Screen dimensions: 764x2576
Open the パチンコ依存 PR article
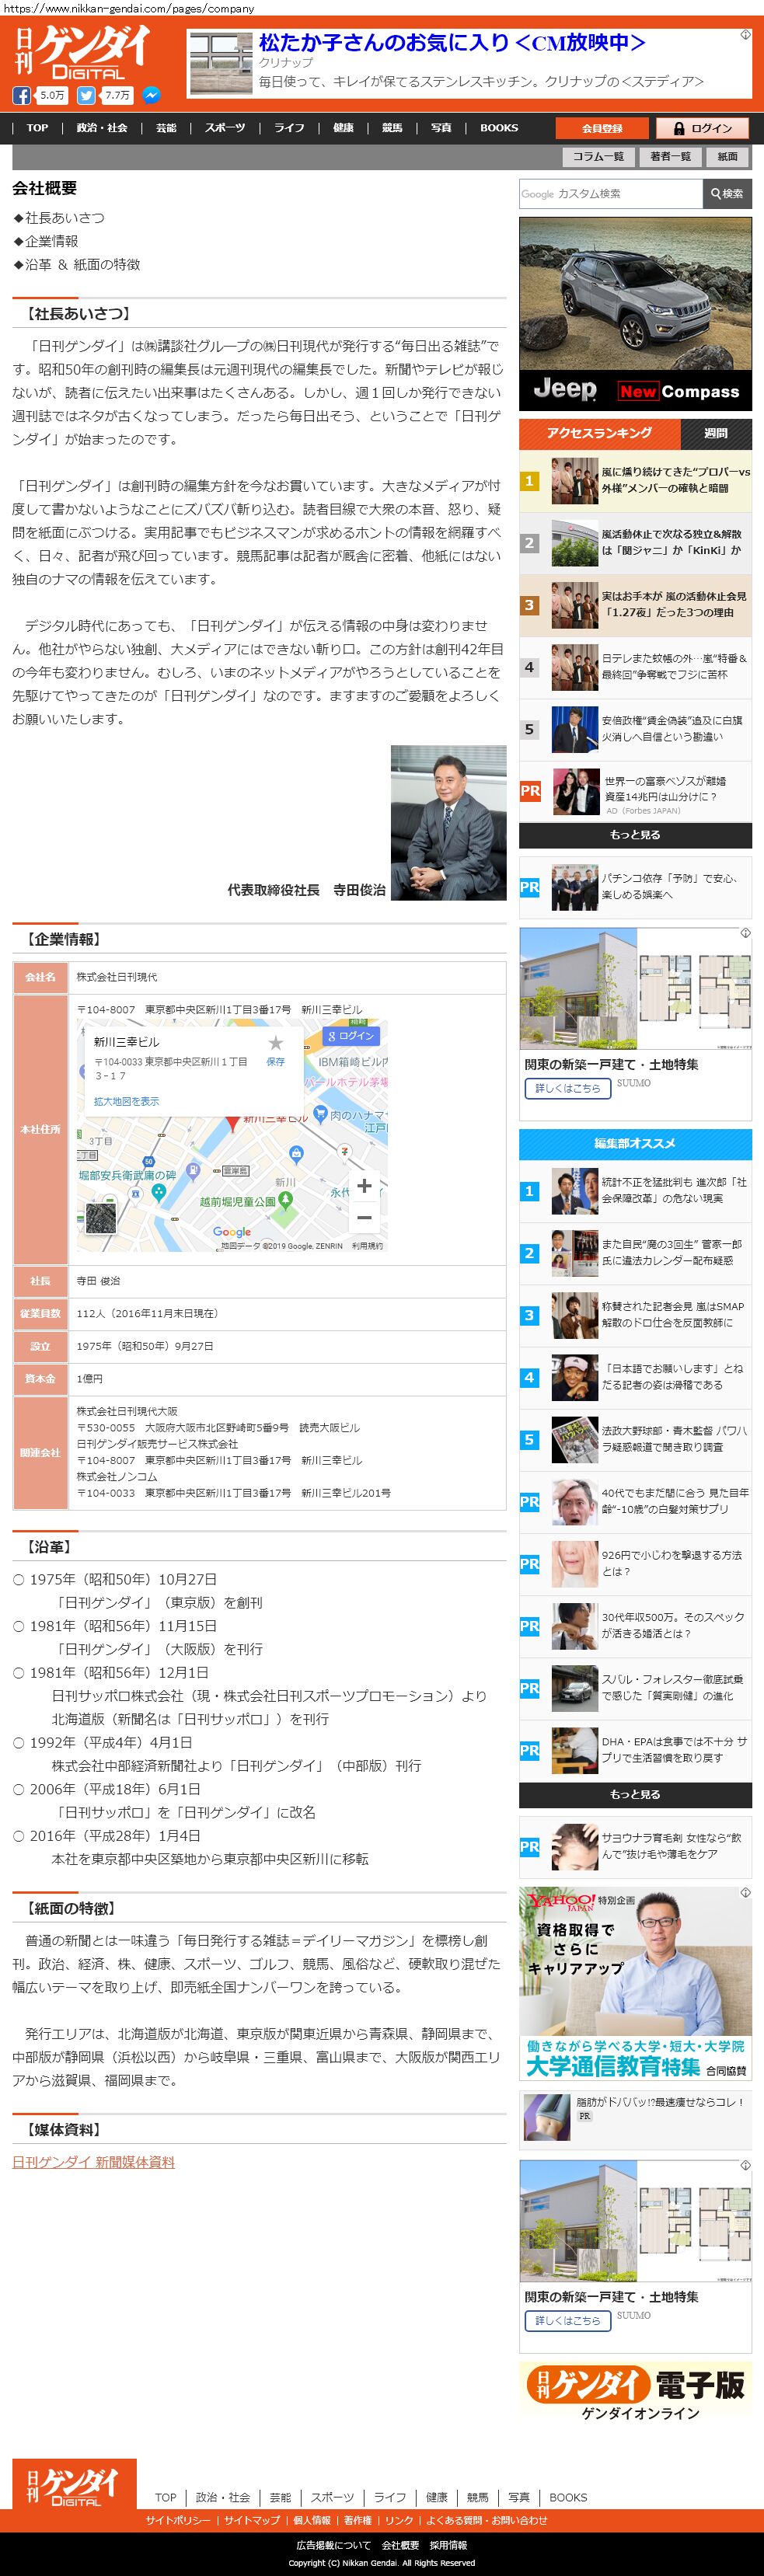(635, 887)
